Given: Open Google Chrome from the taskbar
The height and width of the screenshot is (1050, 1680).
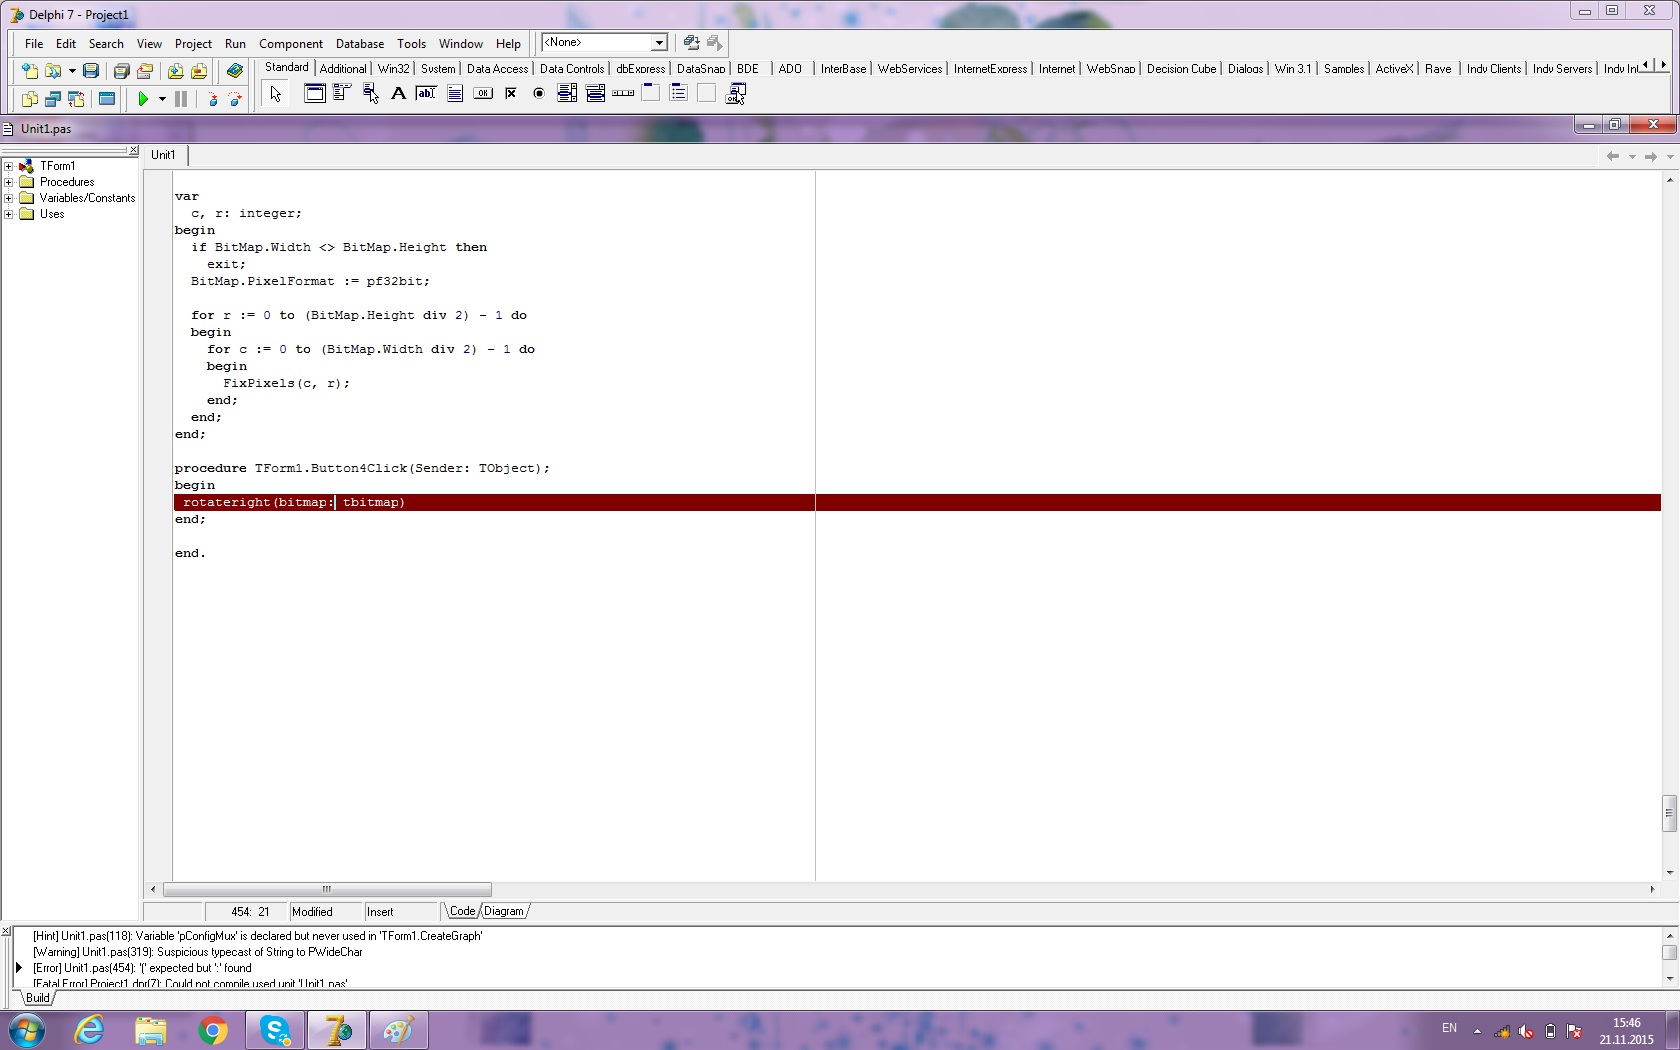Looking at the screenshot, I should coord(212,1030).
